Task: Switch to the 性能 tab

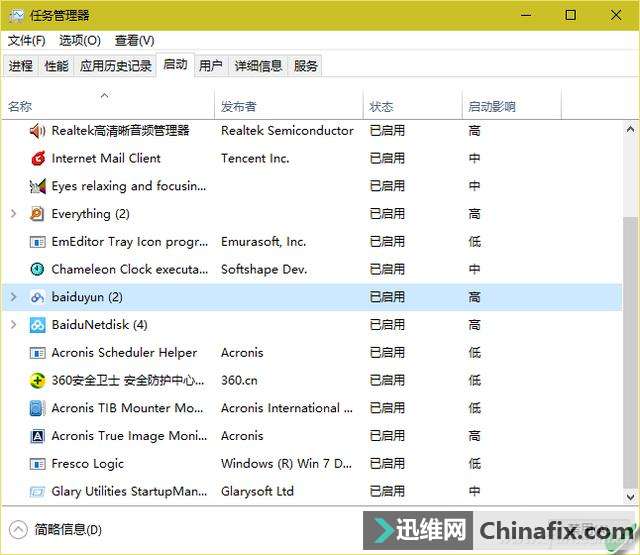Action: point(56,66)
